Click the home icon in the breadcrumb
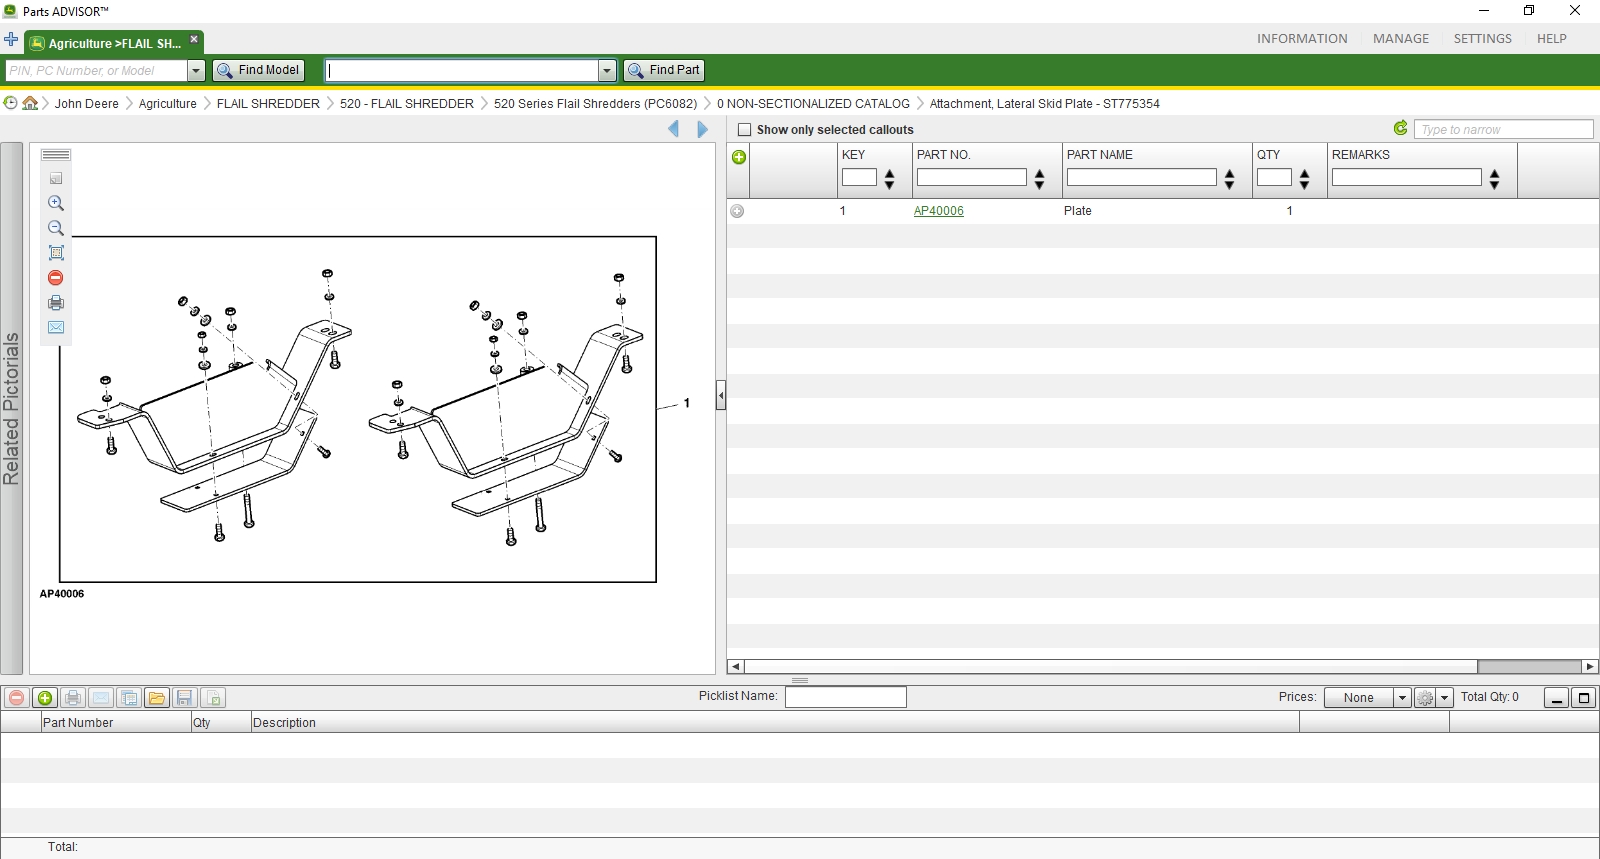This screenshot has width=1600, height=859. (x=30, y=103)
